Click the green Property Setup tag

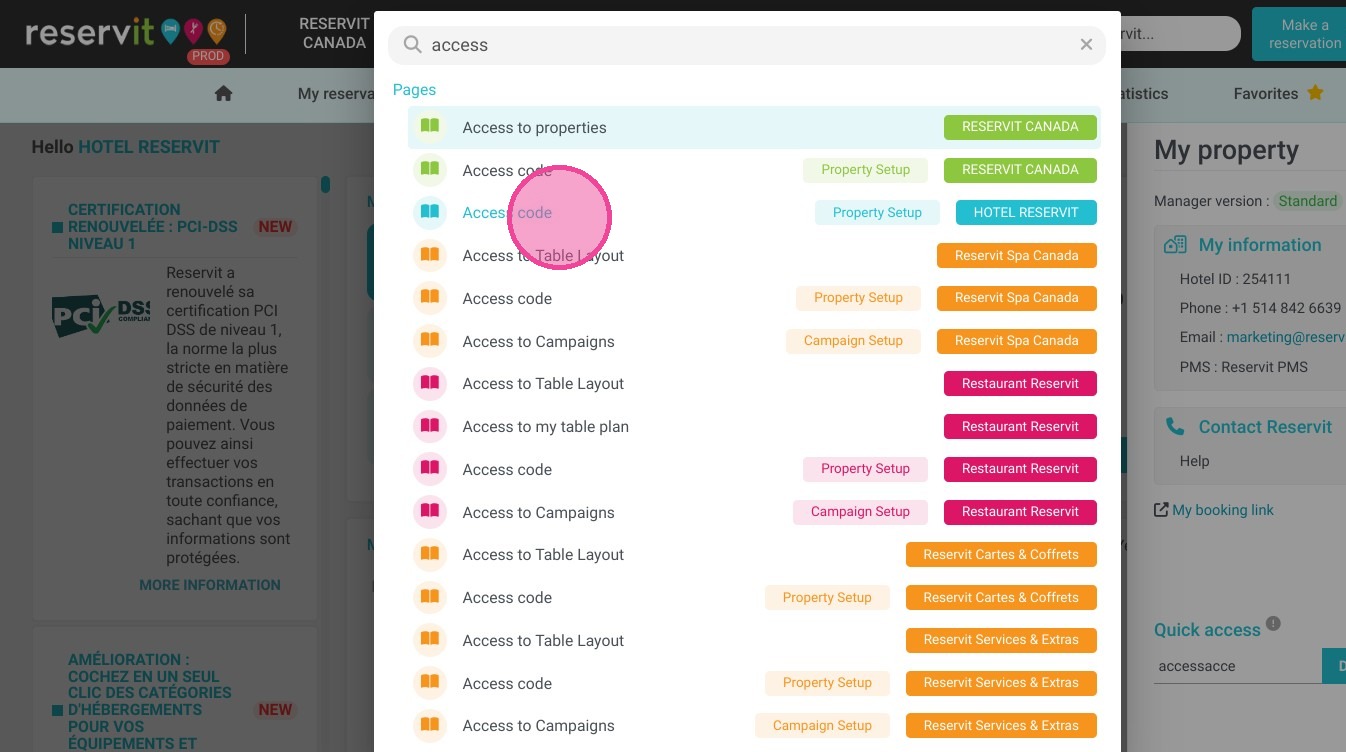pos(865,170)
